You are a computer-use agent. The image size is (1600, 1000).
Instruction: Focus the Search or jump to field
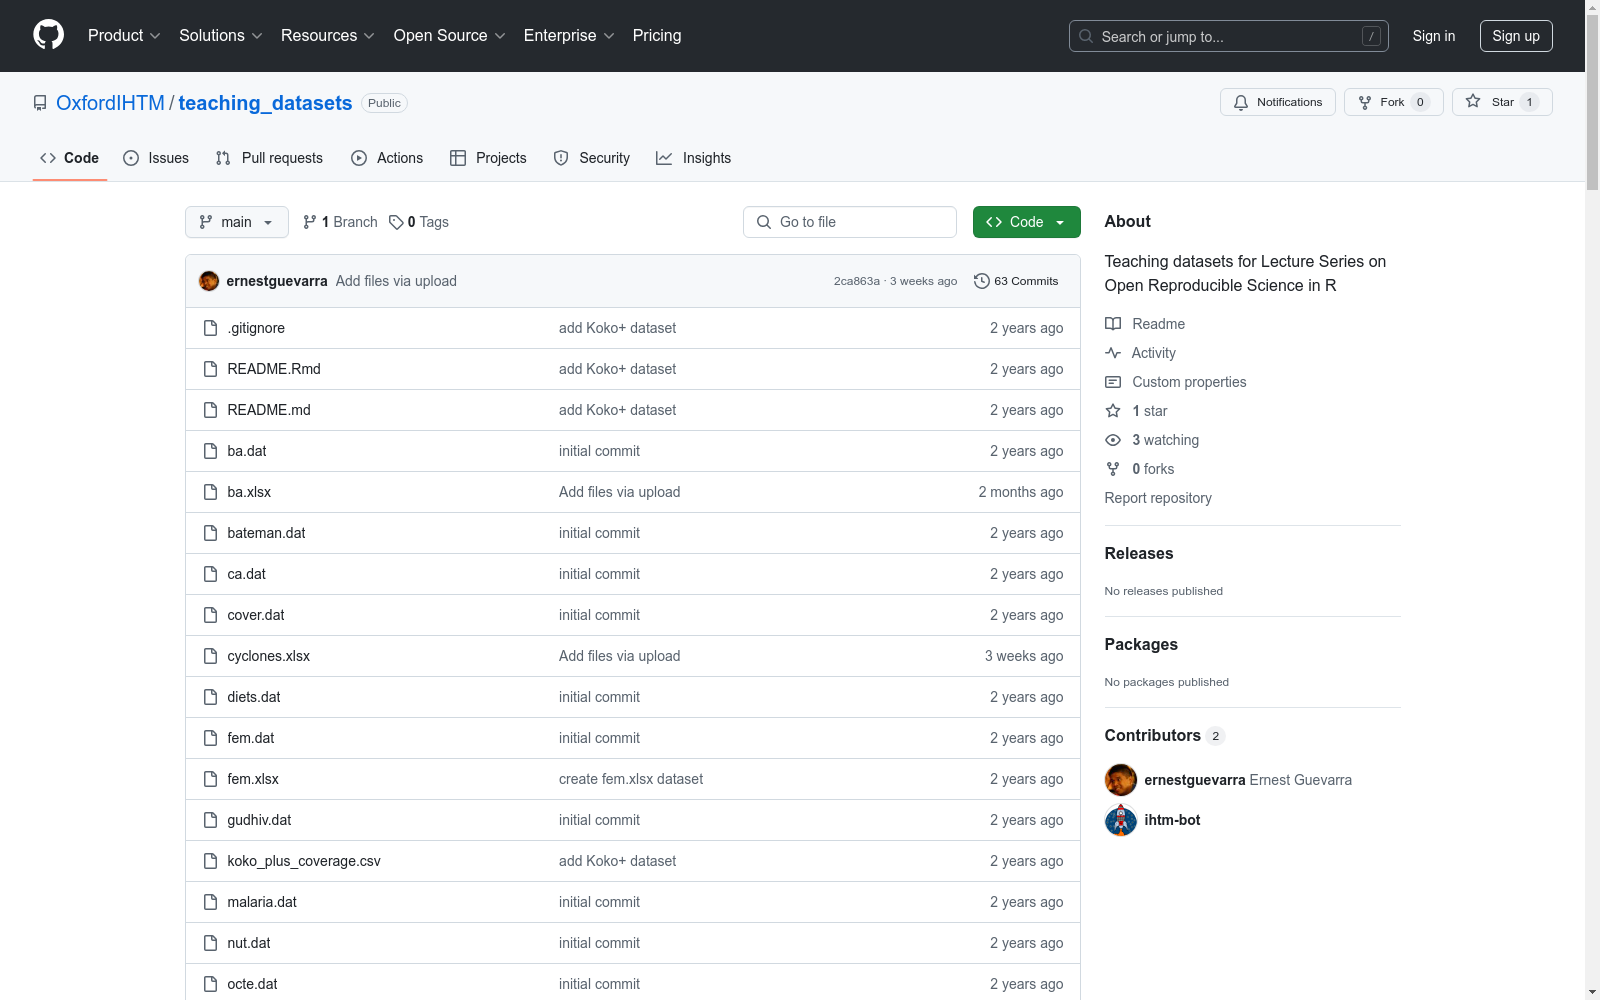click(1228, 36)
